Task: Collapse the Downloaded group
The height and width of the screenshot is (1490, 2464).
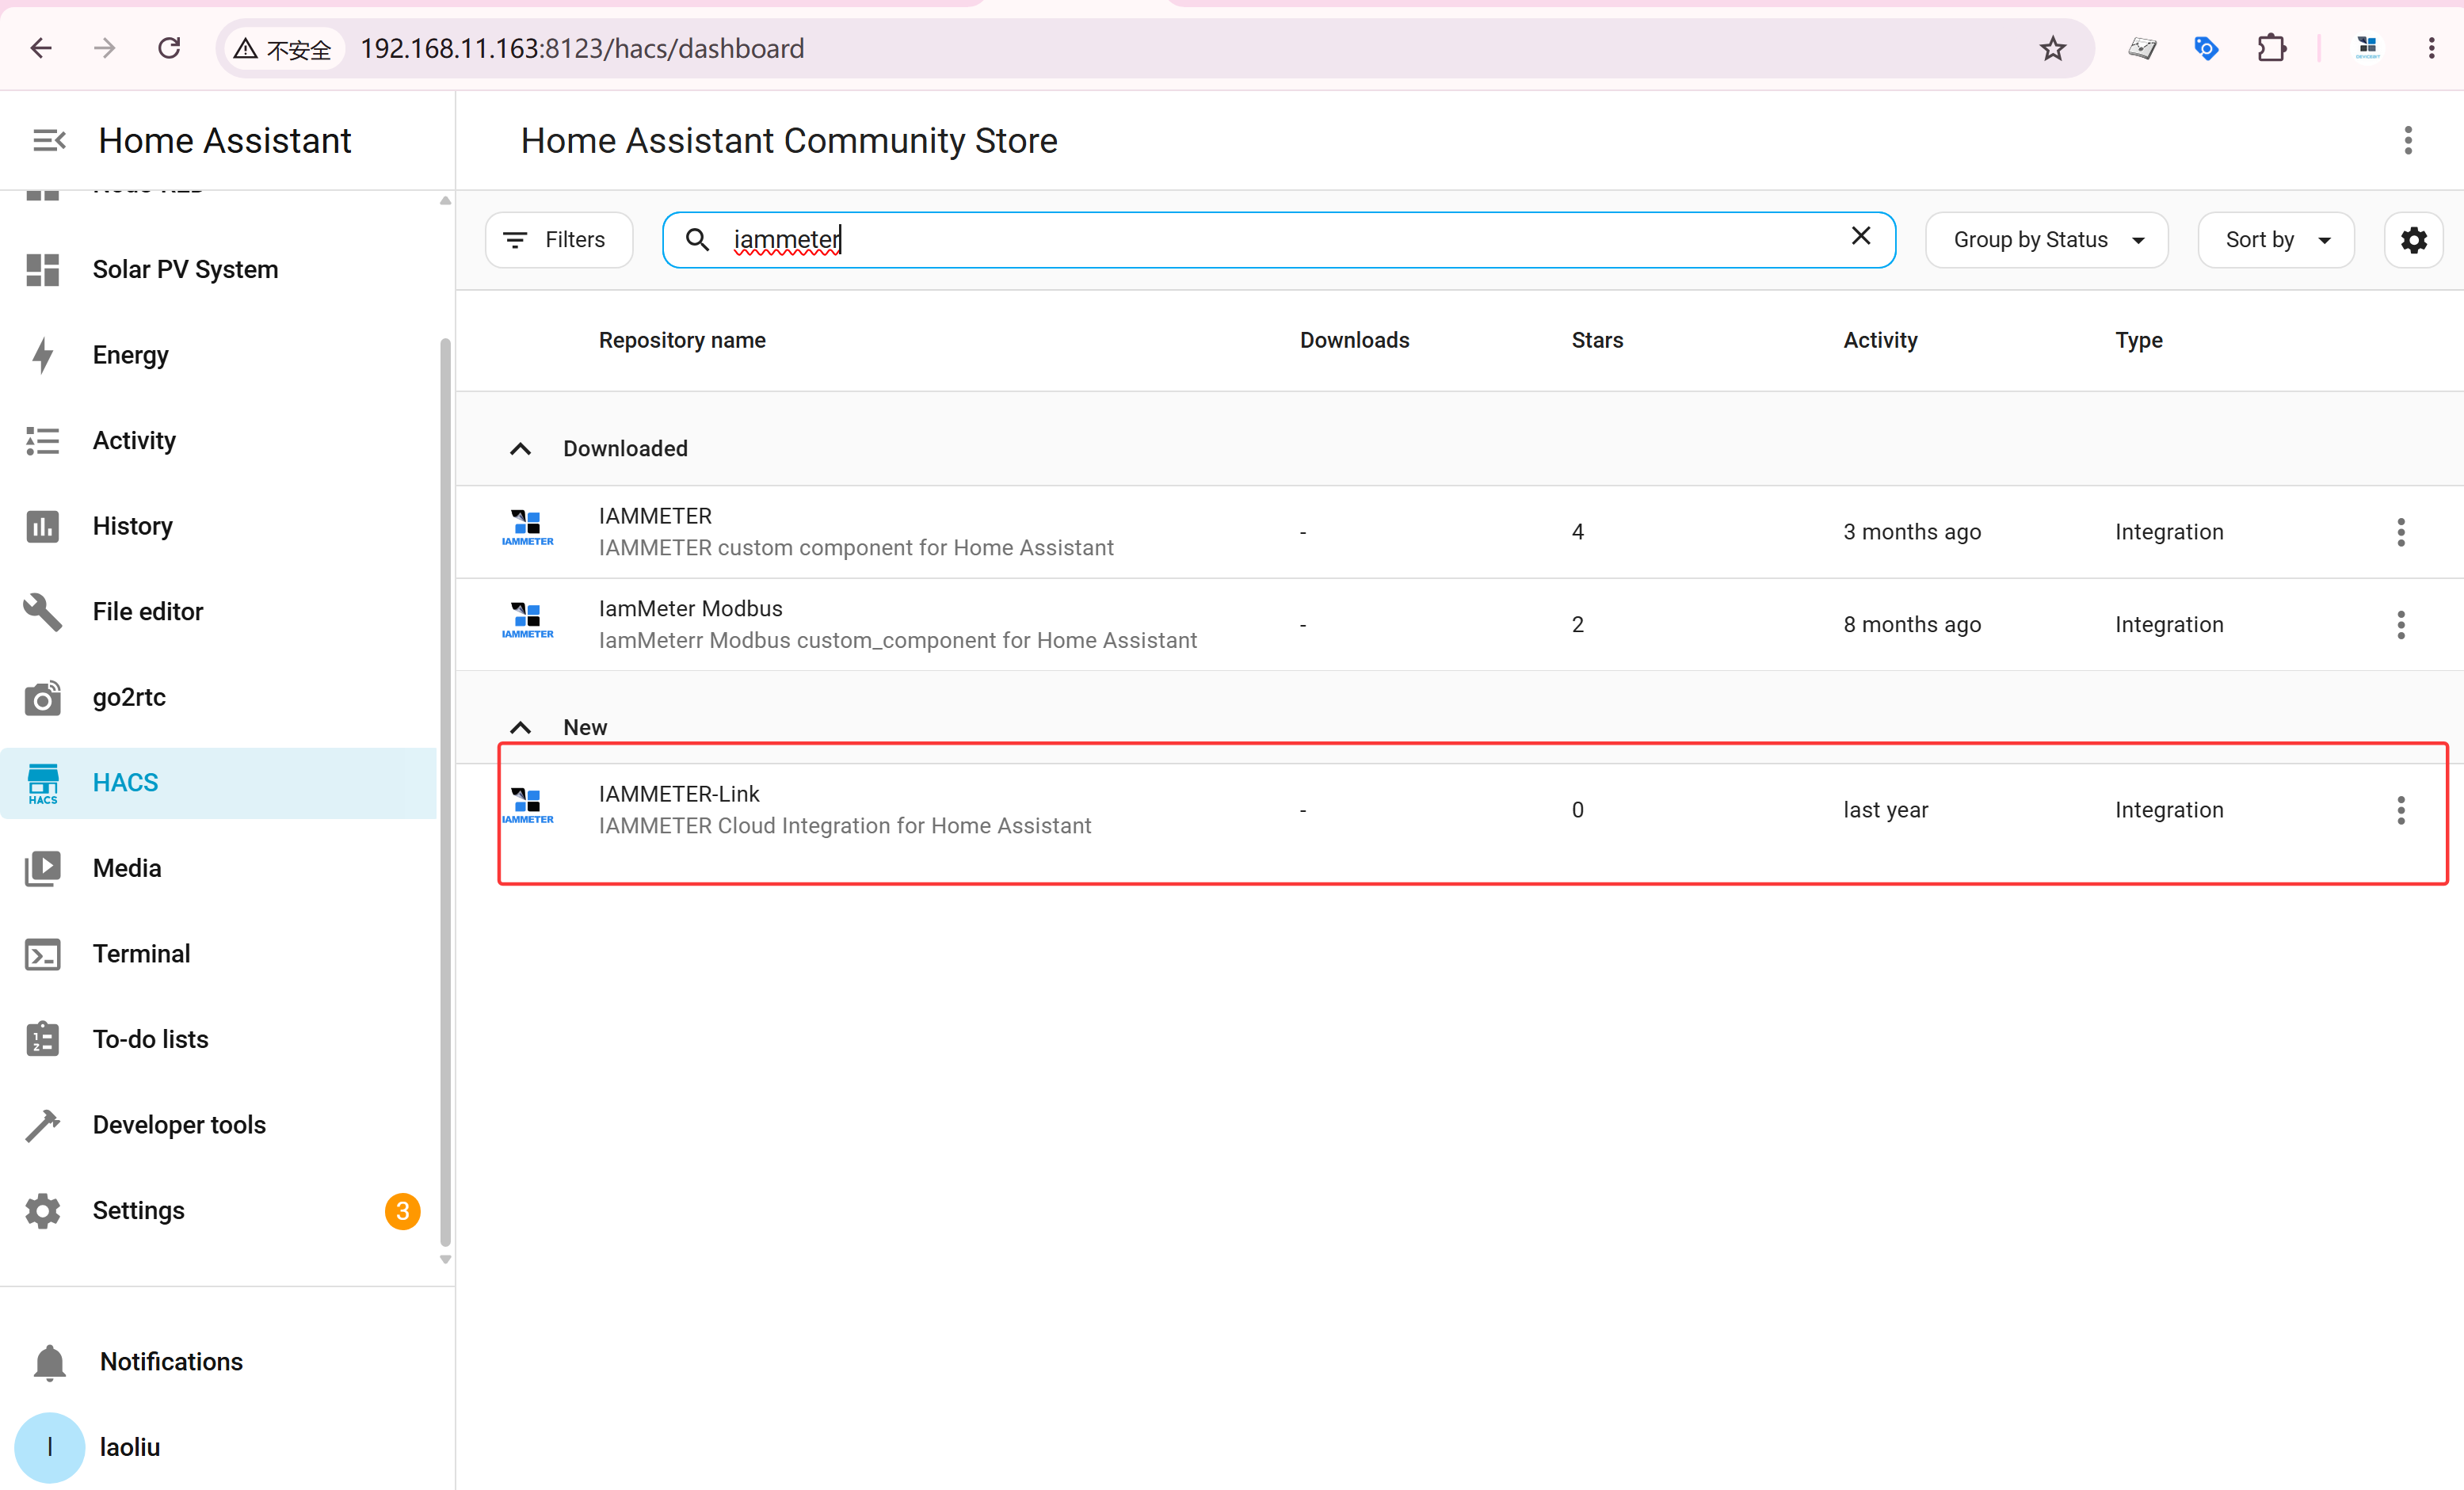Action: tap(520, 448)
